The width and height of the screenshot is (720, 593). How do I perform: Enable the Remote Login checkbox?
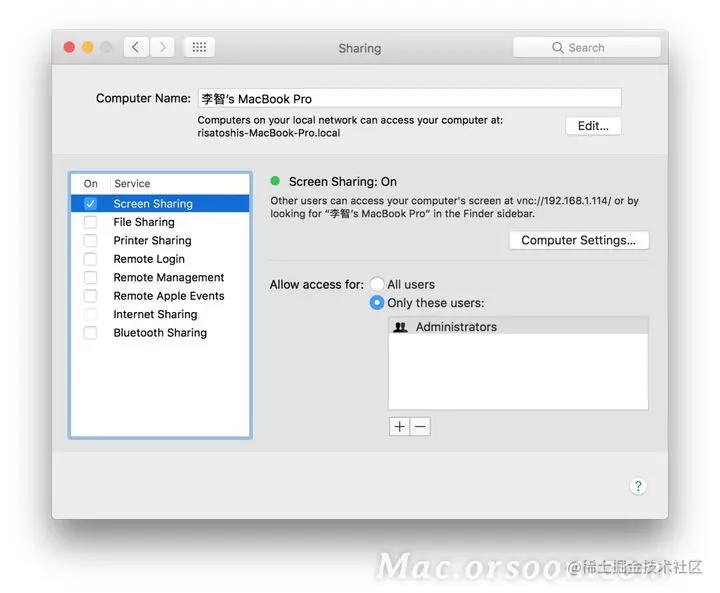click(x=90, y=259)
